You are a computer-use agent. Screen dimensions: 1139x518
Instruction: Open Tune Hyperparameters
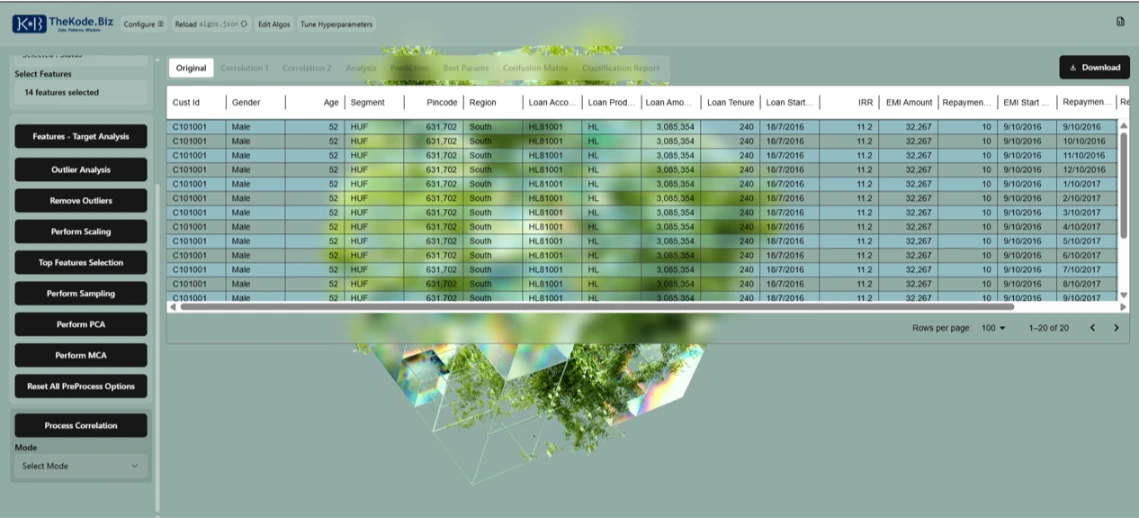[x=337, y=24]
